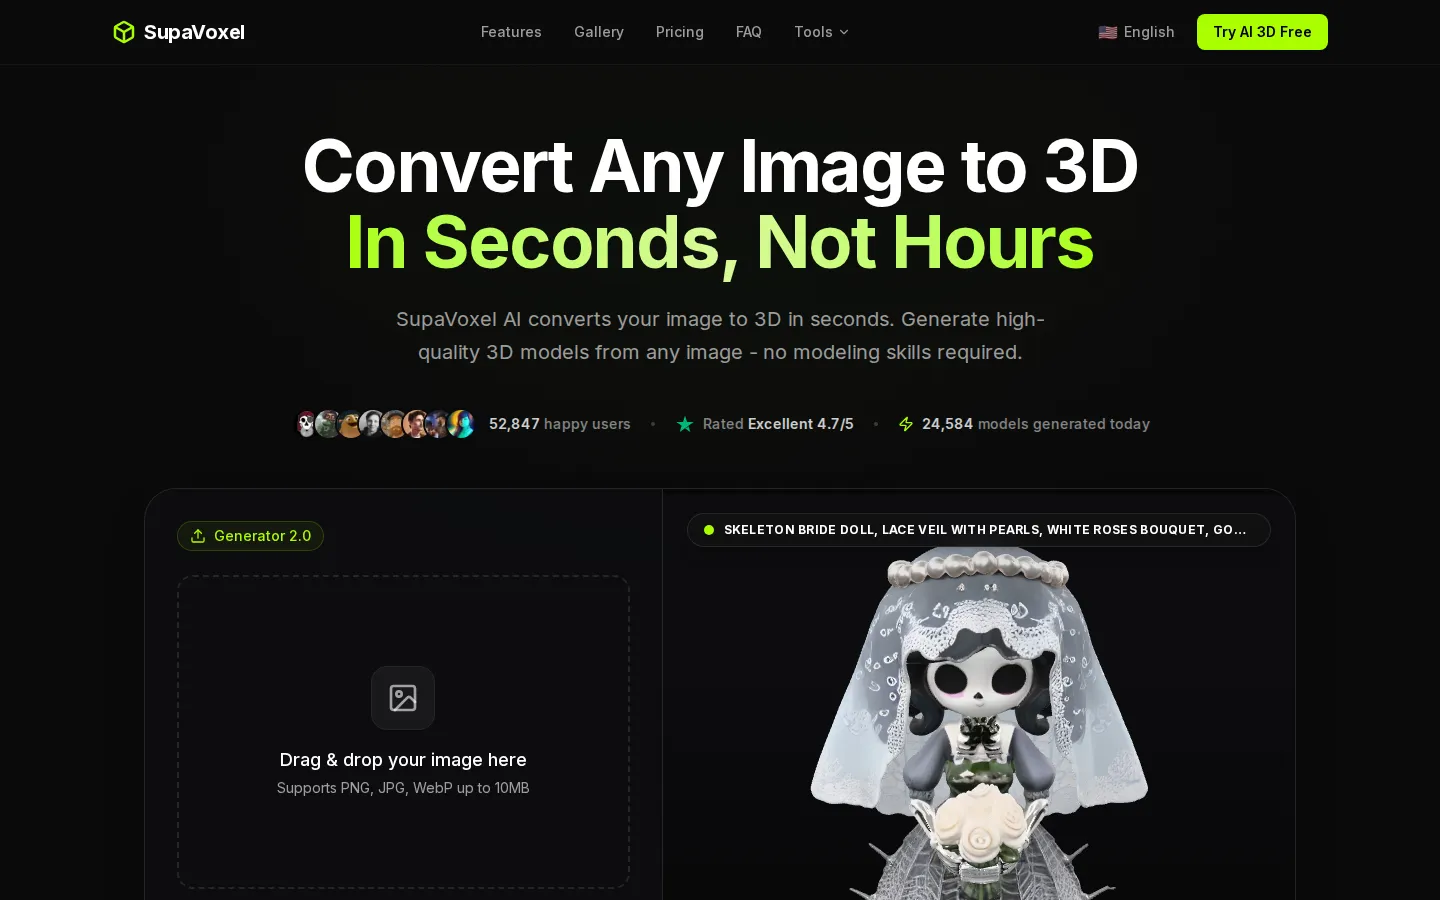
Task: Open the Features nav item
Action: [511, 32]
